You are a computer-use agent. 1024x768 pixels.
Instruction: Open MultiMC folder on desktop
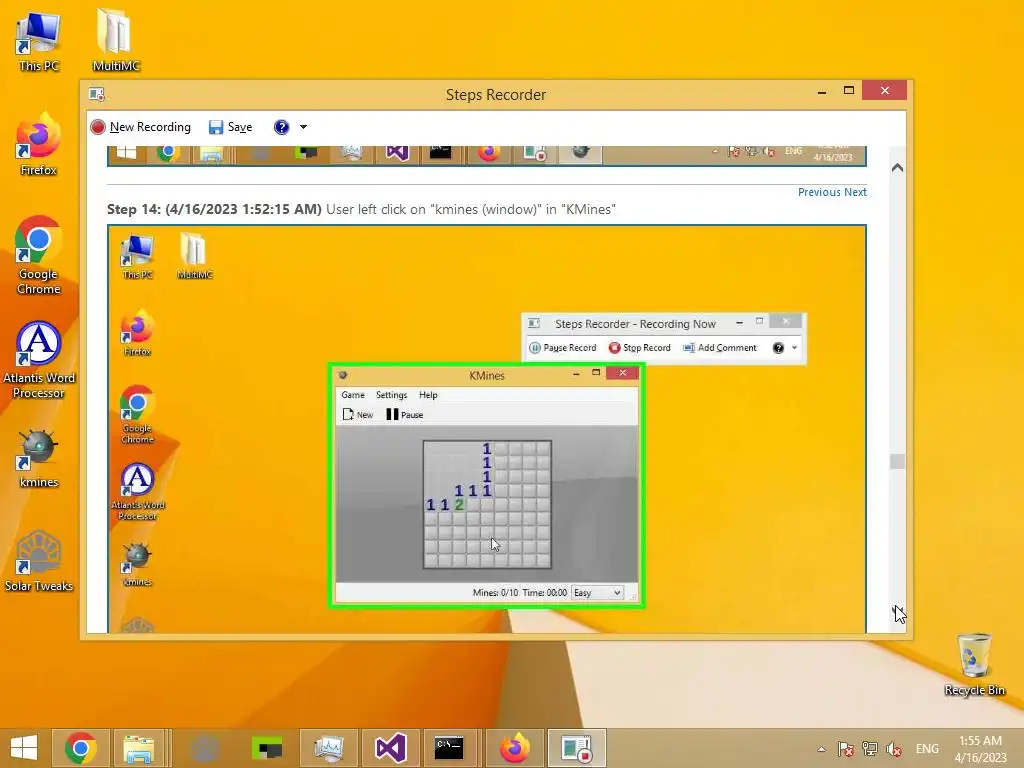click(x=116, y=40)
